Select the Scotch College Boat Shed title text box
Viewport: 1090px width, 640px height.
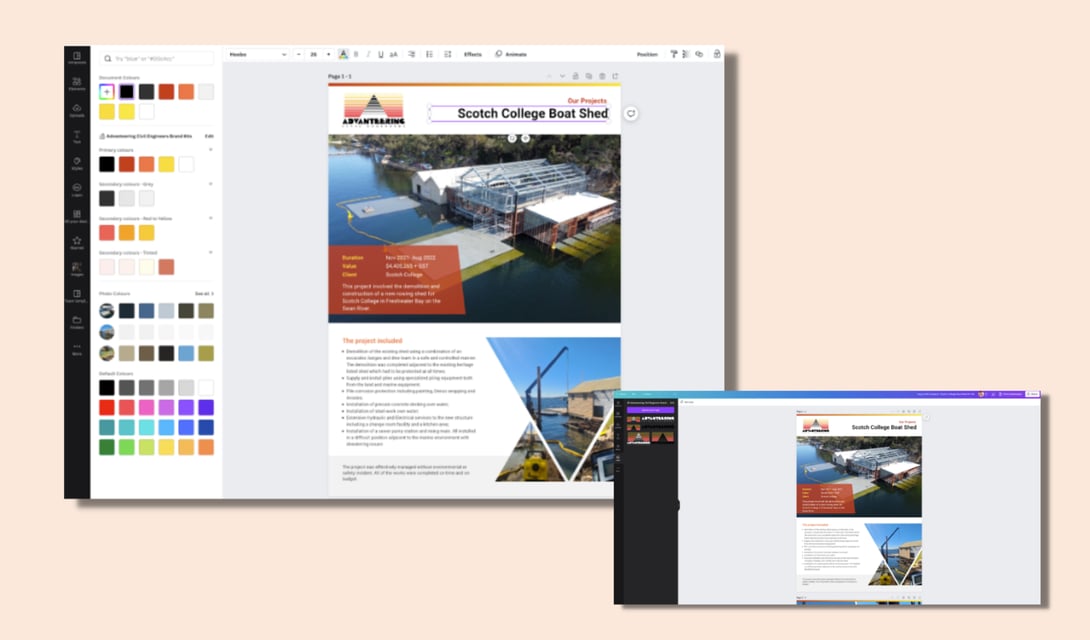pyautogui.click(x=519, y=114)
